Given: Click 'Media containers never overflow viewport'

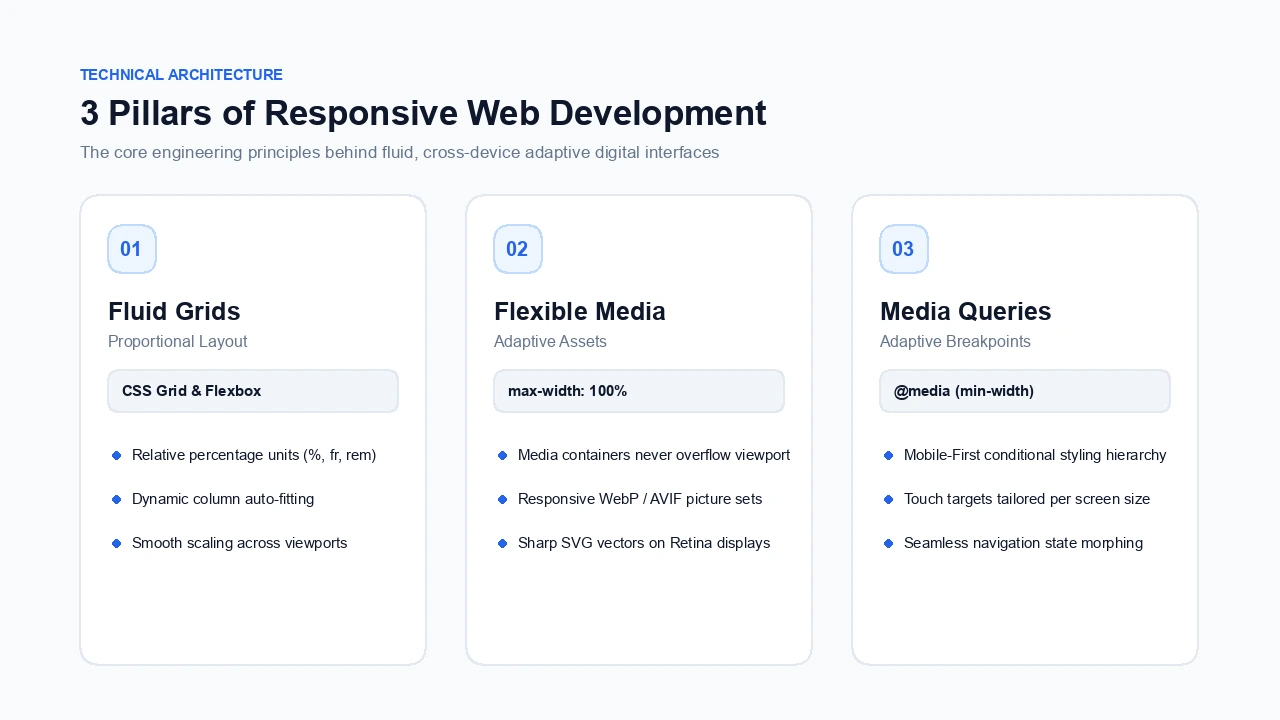Looking at the screenshot, I should [x=654, y=455].
